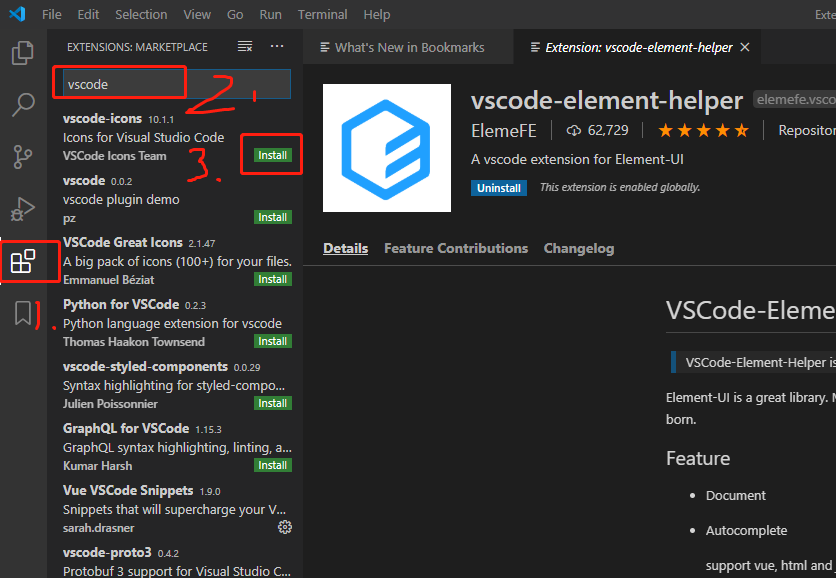Click 'This extension is enabled globally' text
This screenshot has width=836, height=578.
tap(620, 187)
